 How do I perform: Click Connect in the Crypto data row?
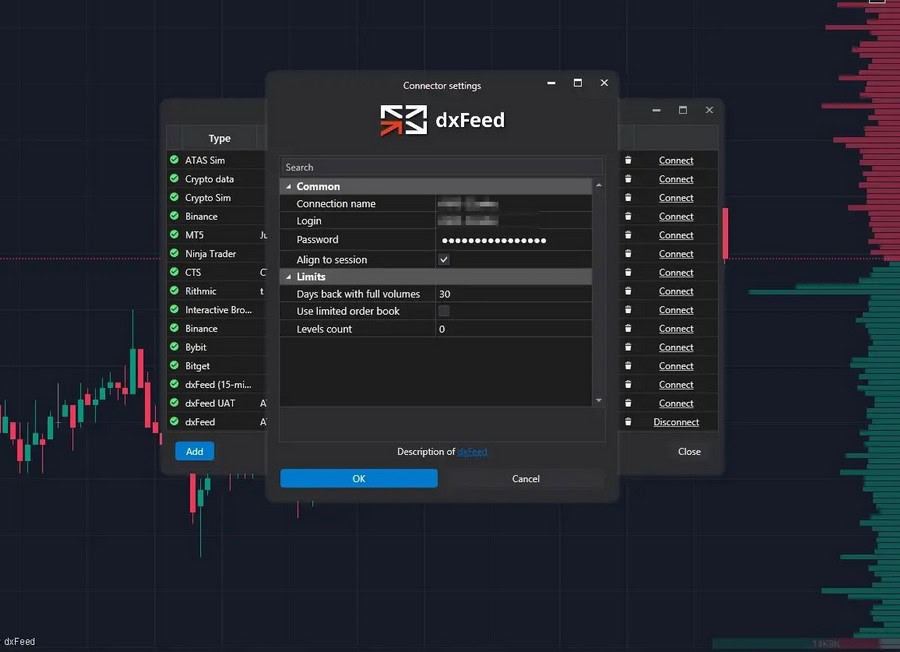click(x=676, y=179)
